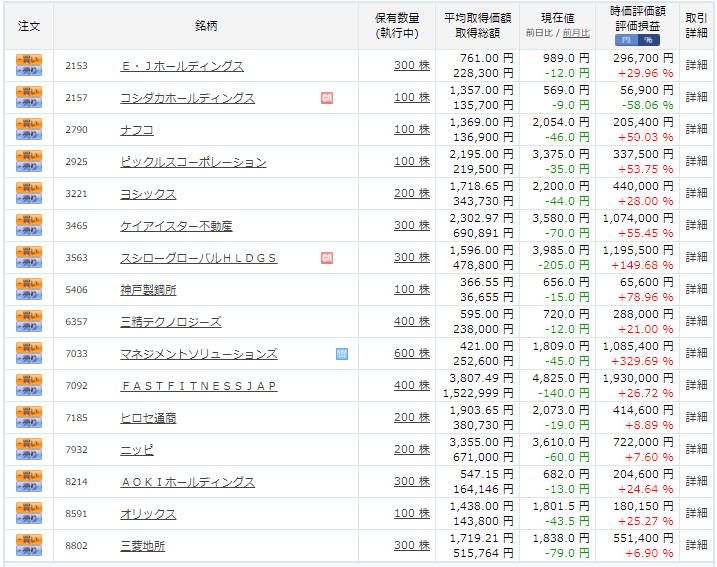
Task: Open the ニッピ stock link
Action: coord(137,450)
